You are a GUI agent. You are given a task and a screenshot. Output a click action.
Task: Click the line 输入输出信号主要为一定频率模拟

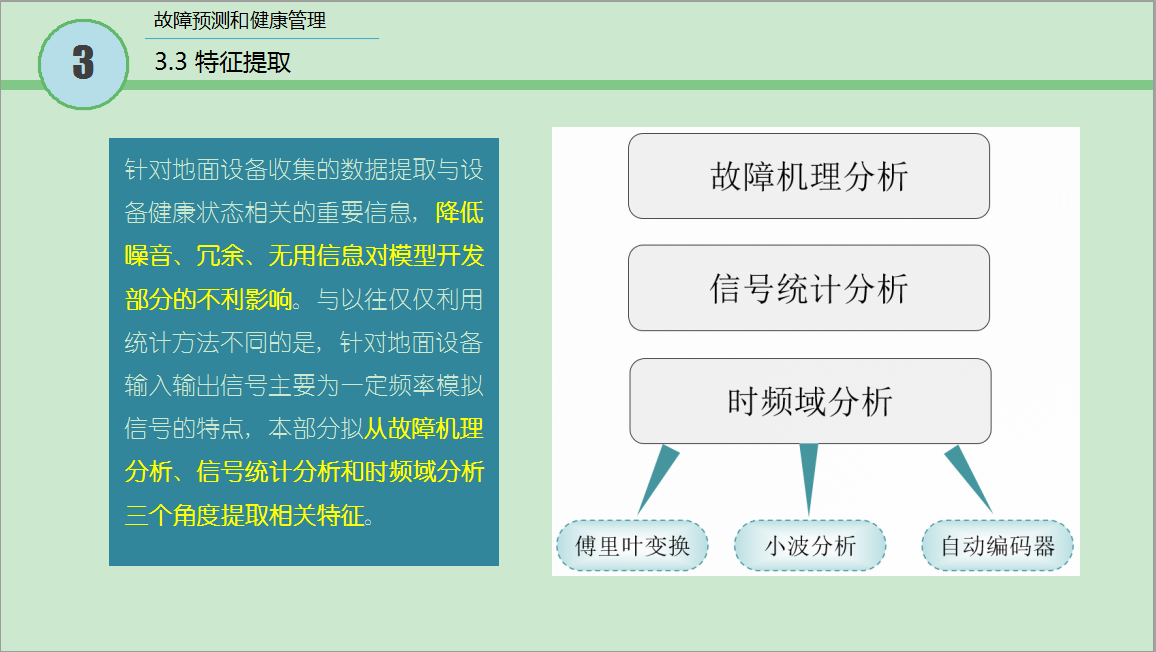pos(304,385)
